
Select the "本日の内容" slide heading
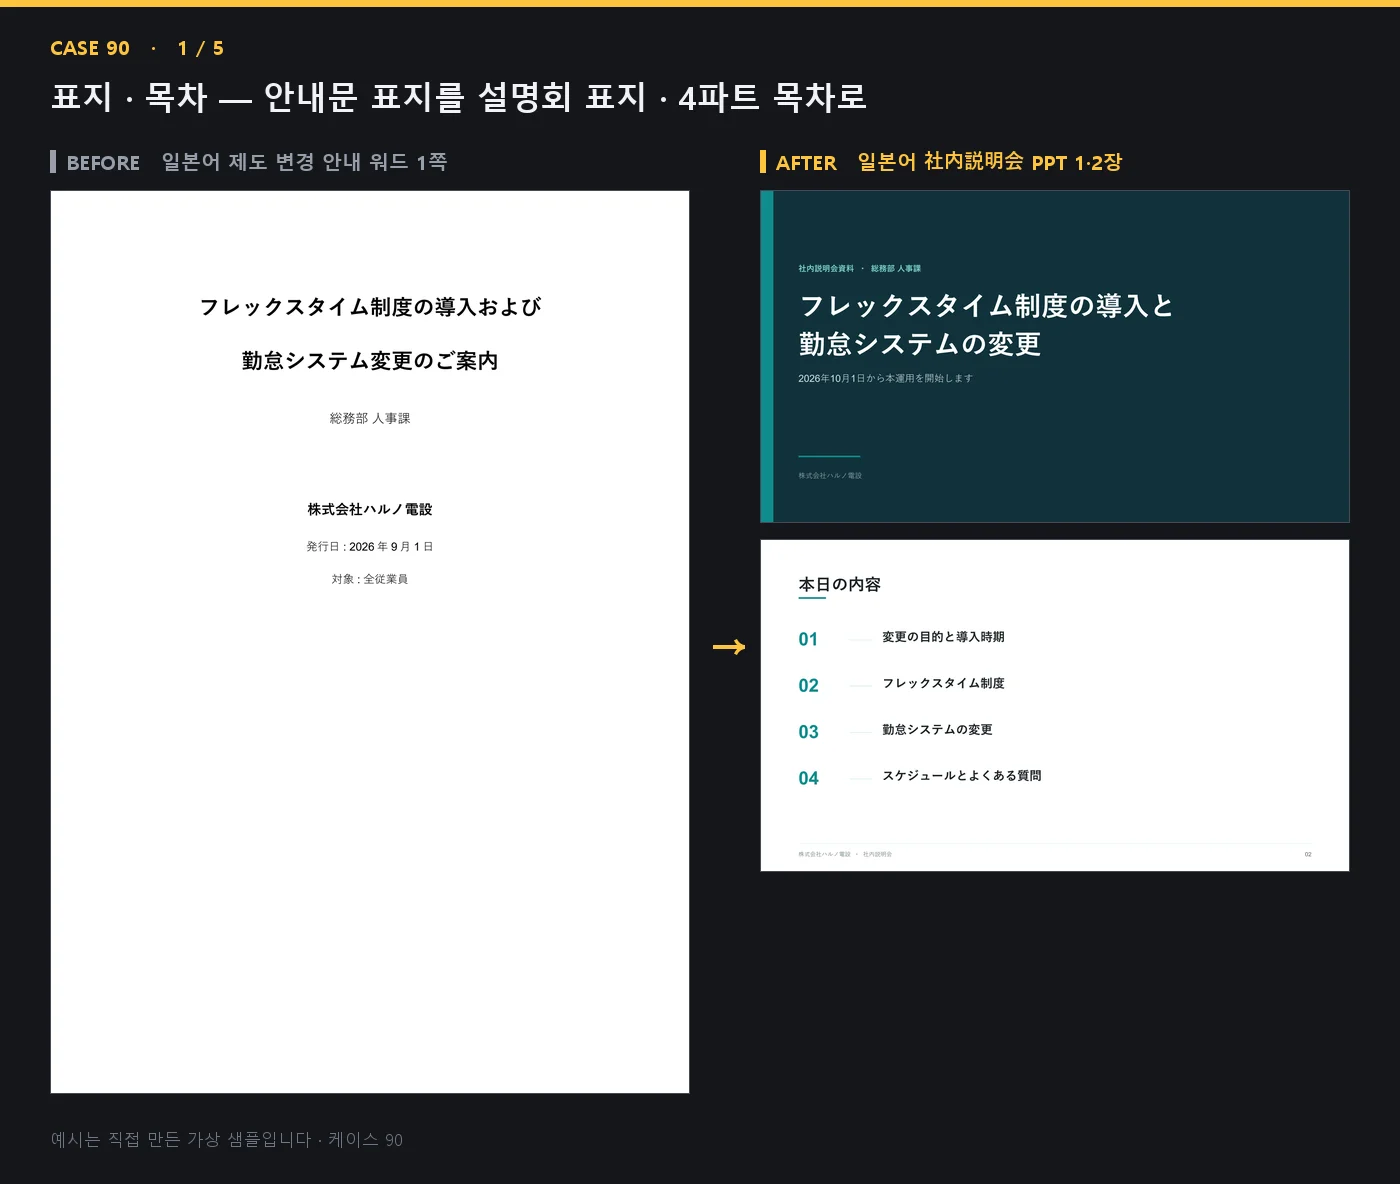(840, 585)
